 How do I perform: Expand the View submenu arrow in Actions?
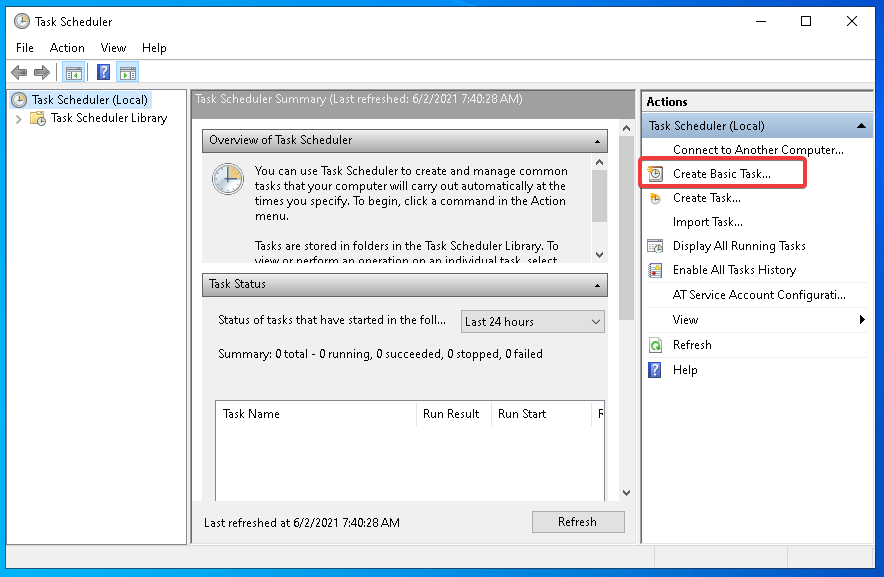tap(862, 320)
